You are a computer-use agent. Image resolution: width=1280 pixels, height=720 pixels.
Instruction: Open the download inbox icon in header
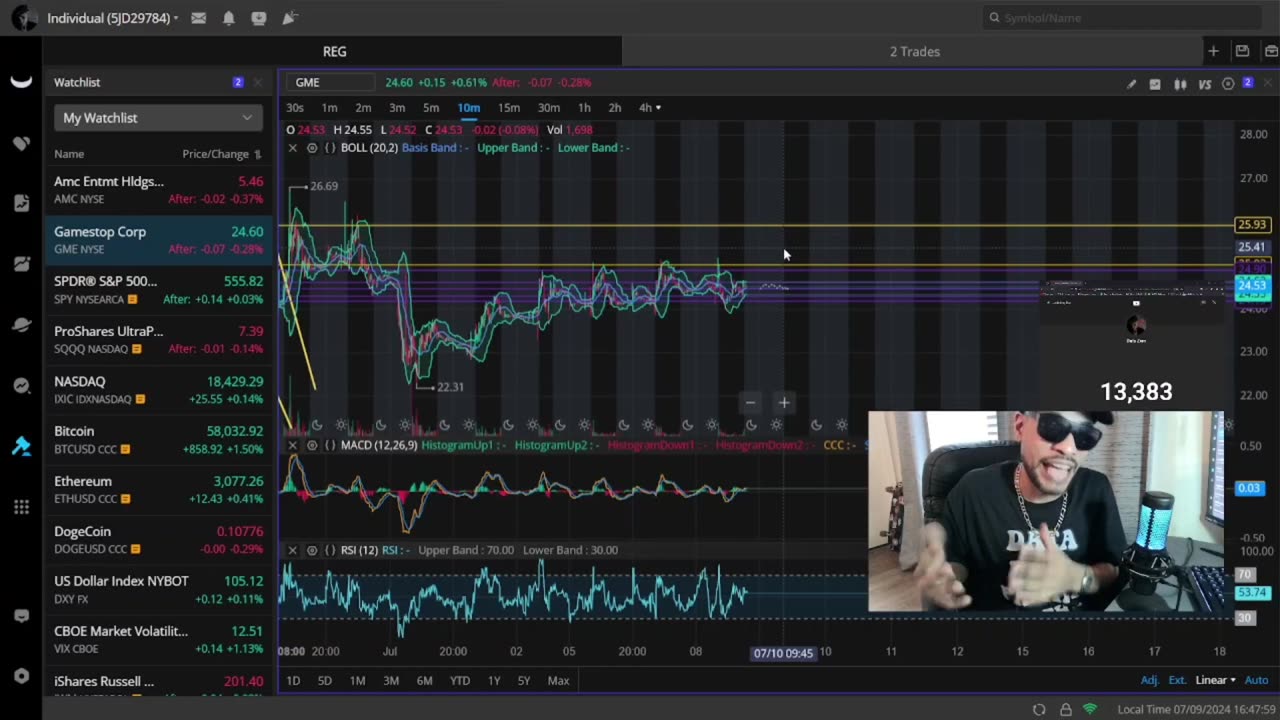[x=259, y=18]
